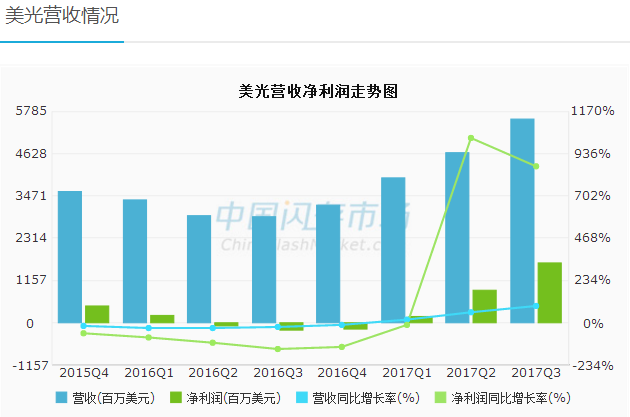Click the net profit growth point at 2016Q1
Viewport: 630px width, 417px height.
(149, 337)
